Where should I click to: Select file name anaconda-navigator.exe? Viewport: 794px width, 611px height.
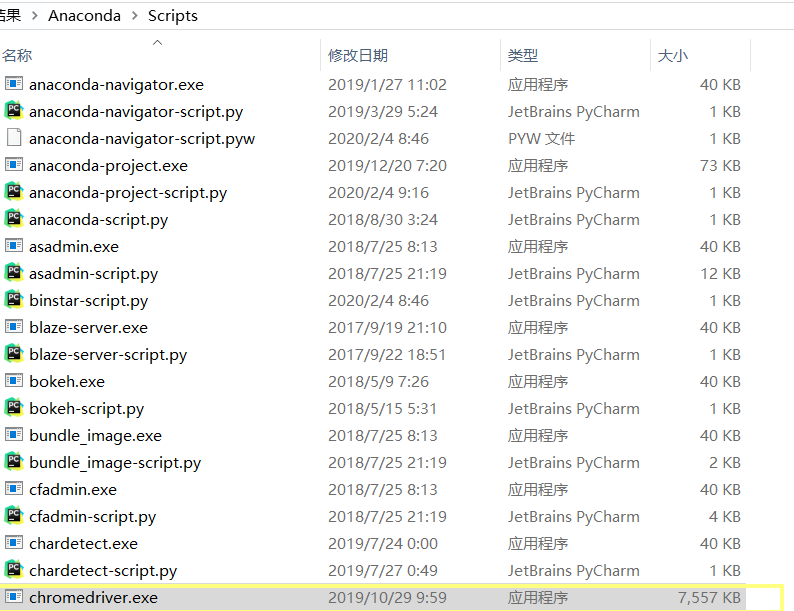(116, 85)
